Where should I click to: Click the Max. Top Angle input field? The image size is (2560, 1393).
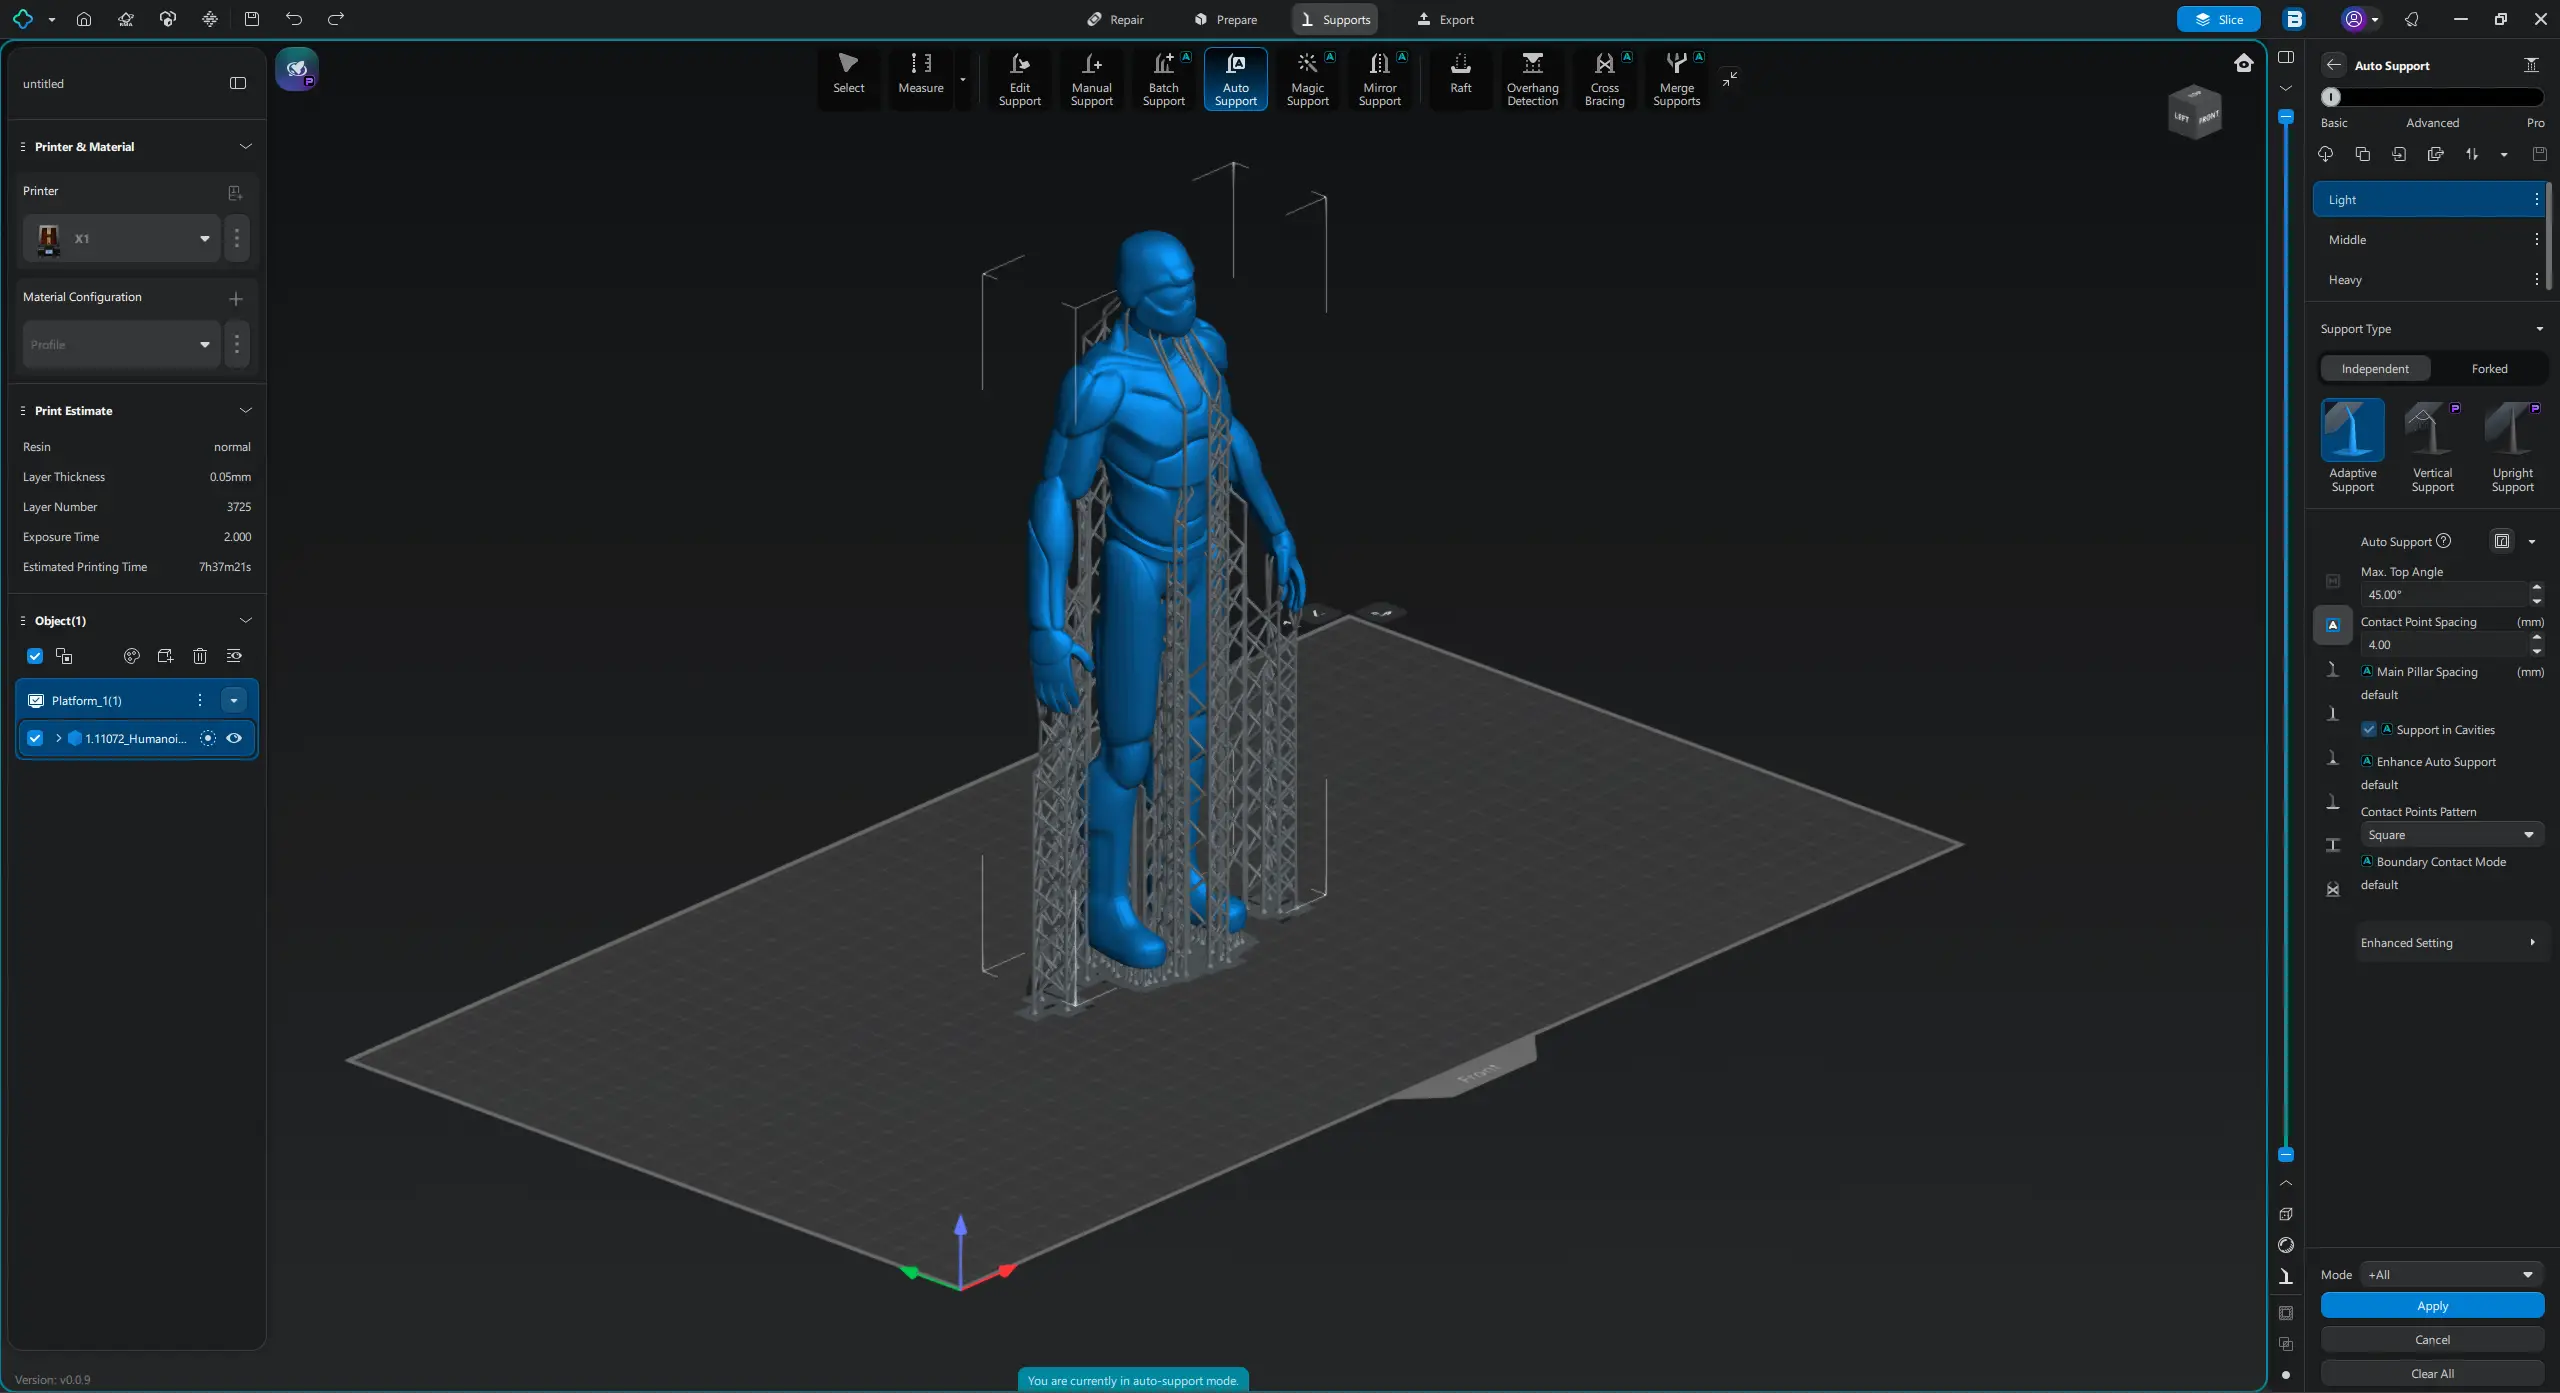(2444, 595)
